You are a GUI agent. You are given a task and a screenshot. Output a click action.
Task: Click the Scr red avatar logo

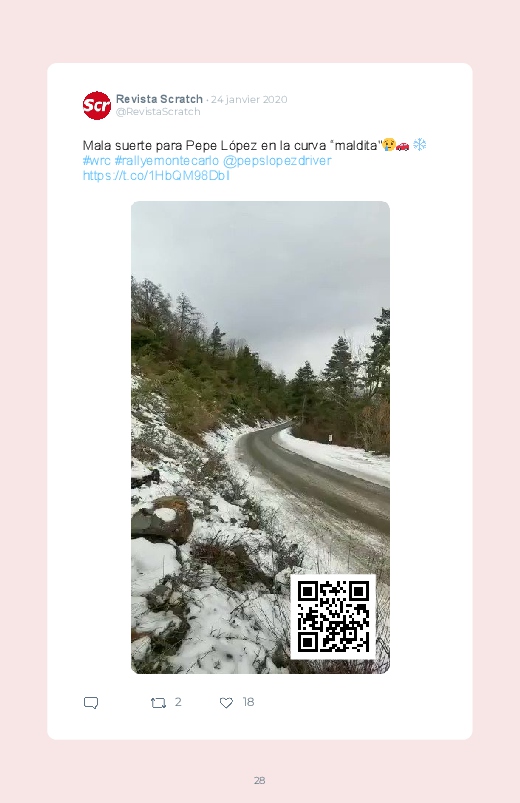(x=97, y=105)
